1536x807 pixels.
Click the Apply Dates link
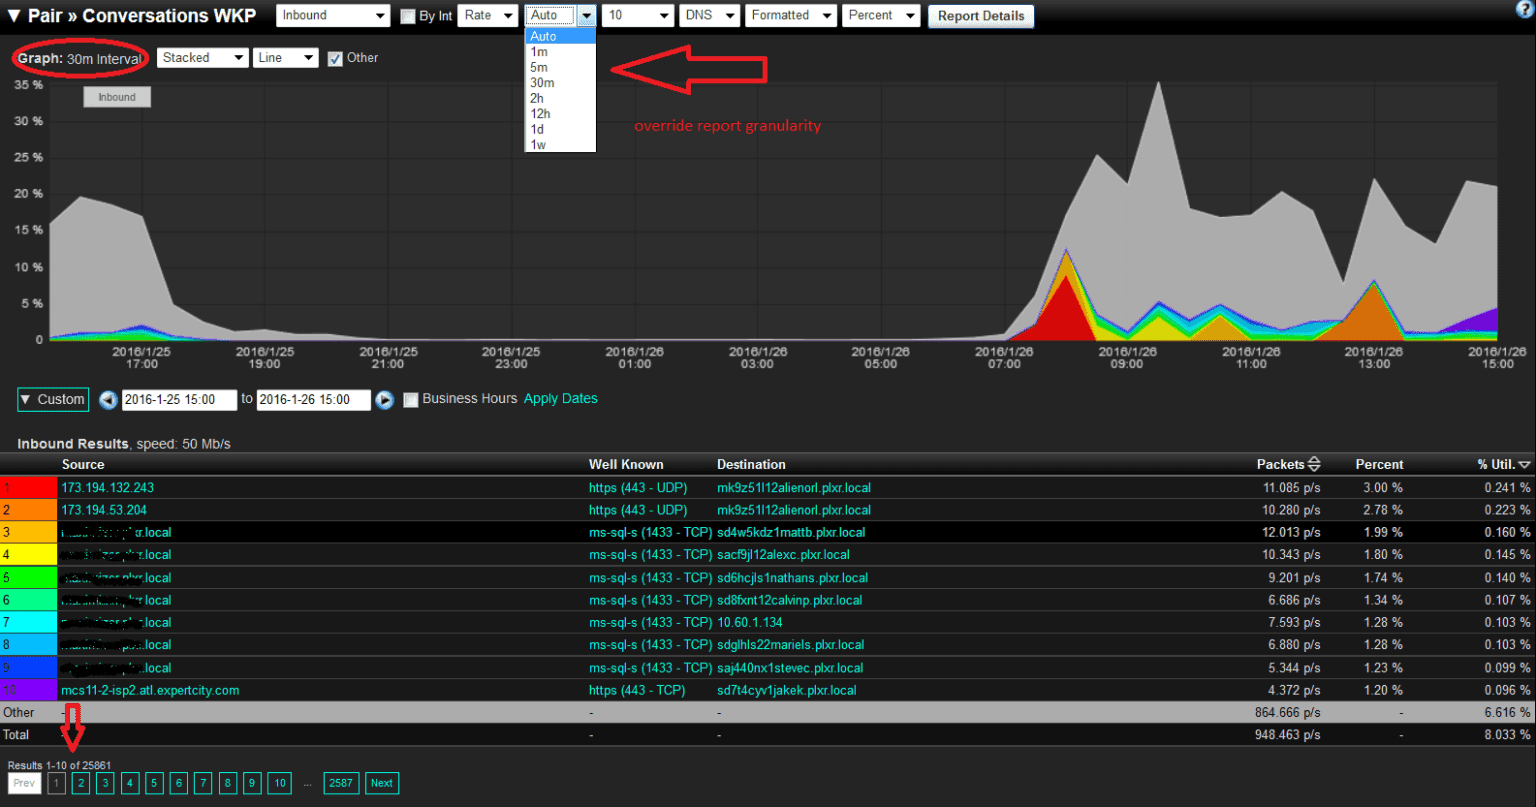[x=560, y=398]
